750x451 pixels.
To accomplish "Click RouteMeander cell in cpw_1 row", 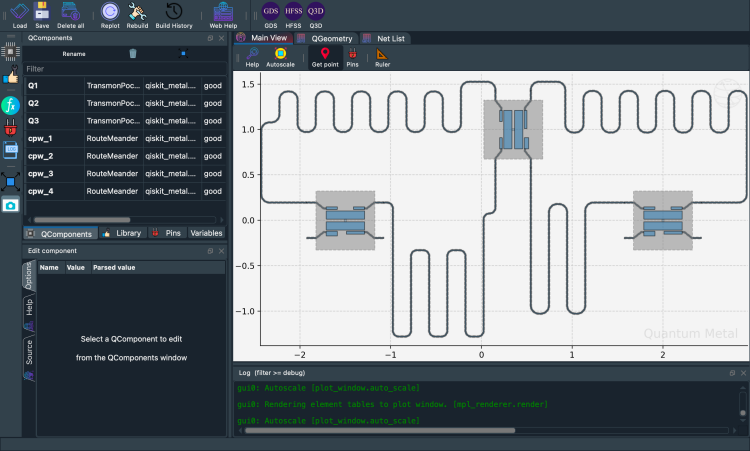I will 112,138.
